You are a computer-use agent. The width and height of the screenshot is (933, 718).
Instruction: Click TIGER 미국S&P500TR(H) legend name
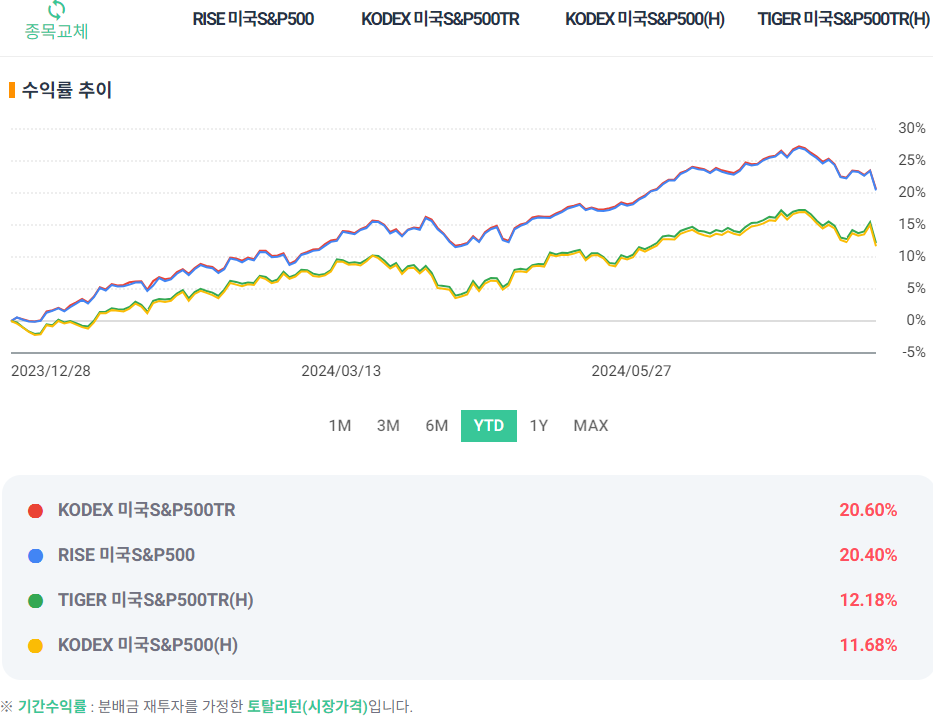[x=155, y=600]
